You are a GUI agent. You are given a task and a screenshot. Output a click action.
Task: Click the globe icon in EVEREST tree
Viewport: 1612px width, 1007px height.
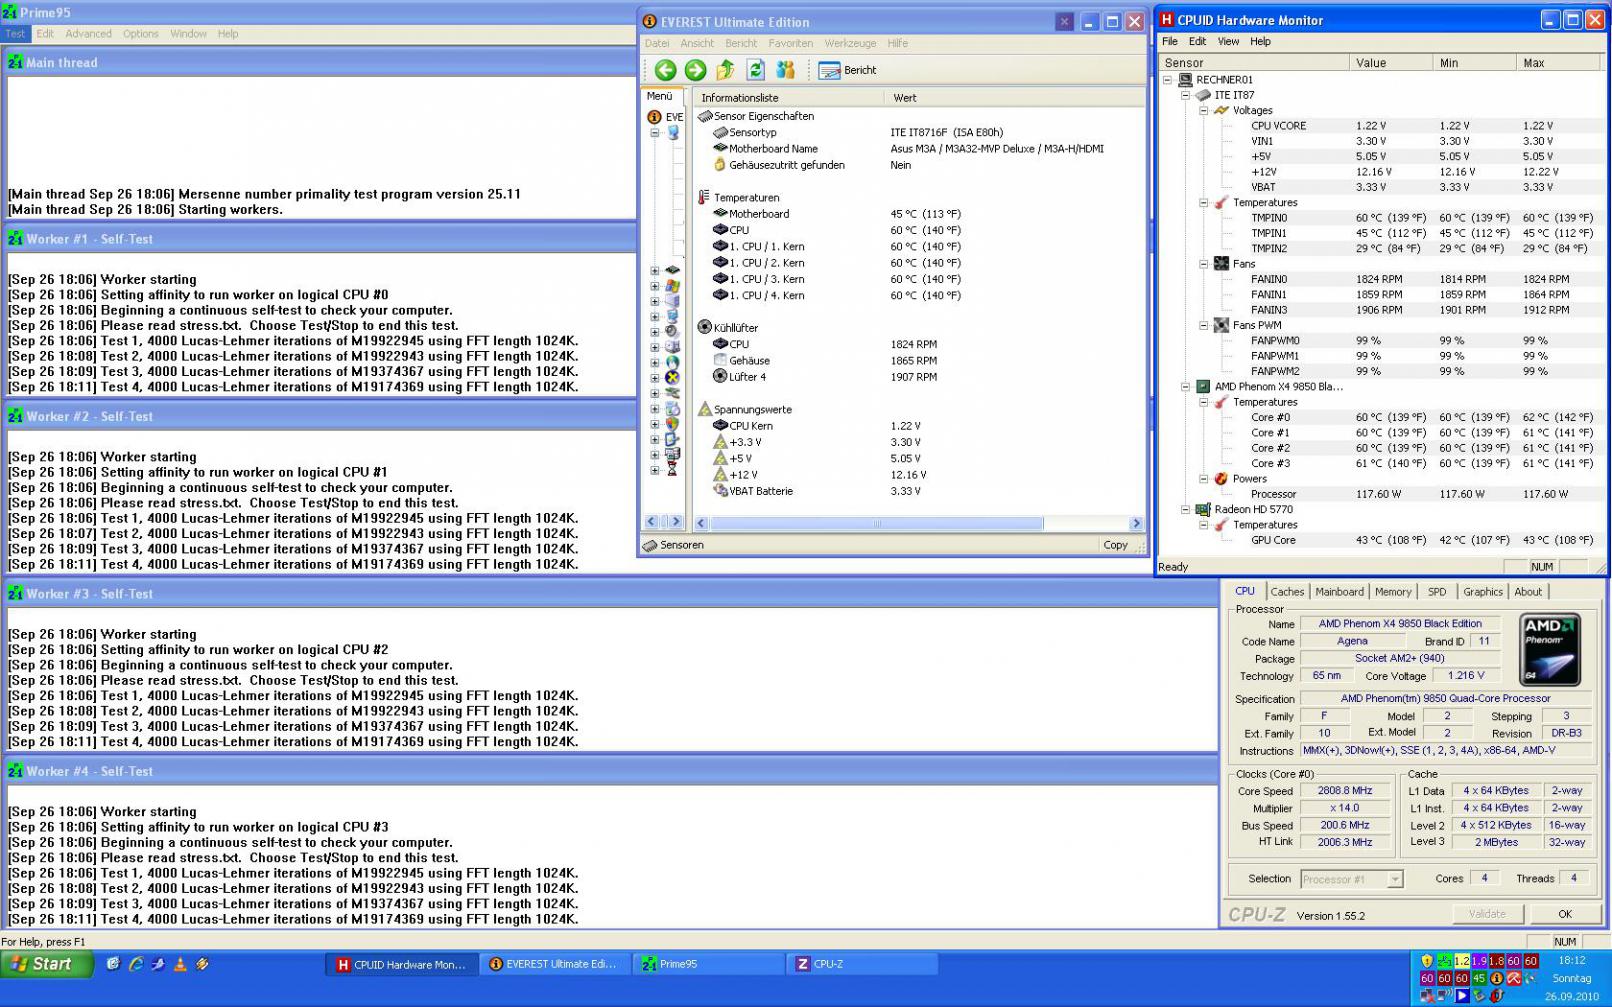[x=673, y=362]
